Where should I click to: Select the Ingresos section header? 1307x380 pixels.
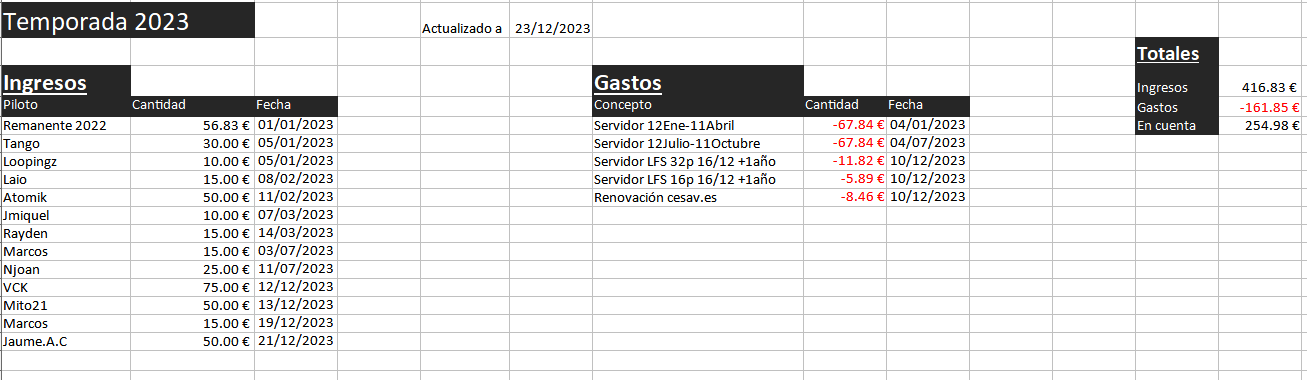[x=66, y=82]
